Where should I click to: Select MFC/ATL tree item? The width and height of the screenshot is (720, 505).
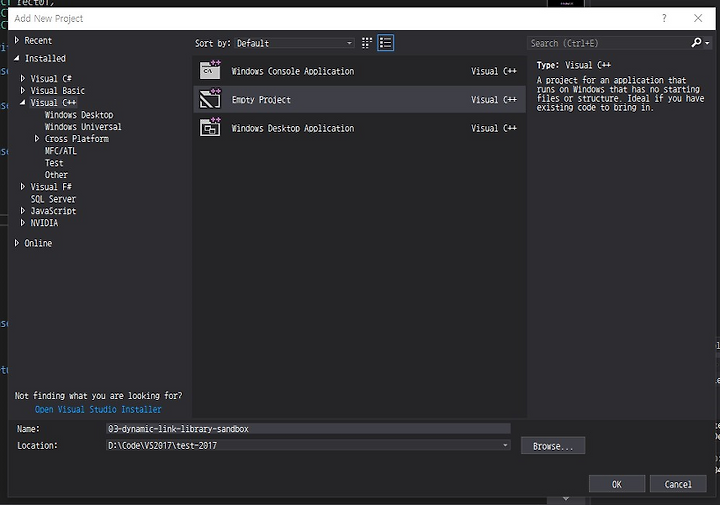point(61,151)
